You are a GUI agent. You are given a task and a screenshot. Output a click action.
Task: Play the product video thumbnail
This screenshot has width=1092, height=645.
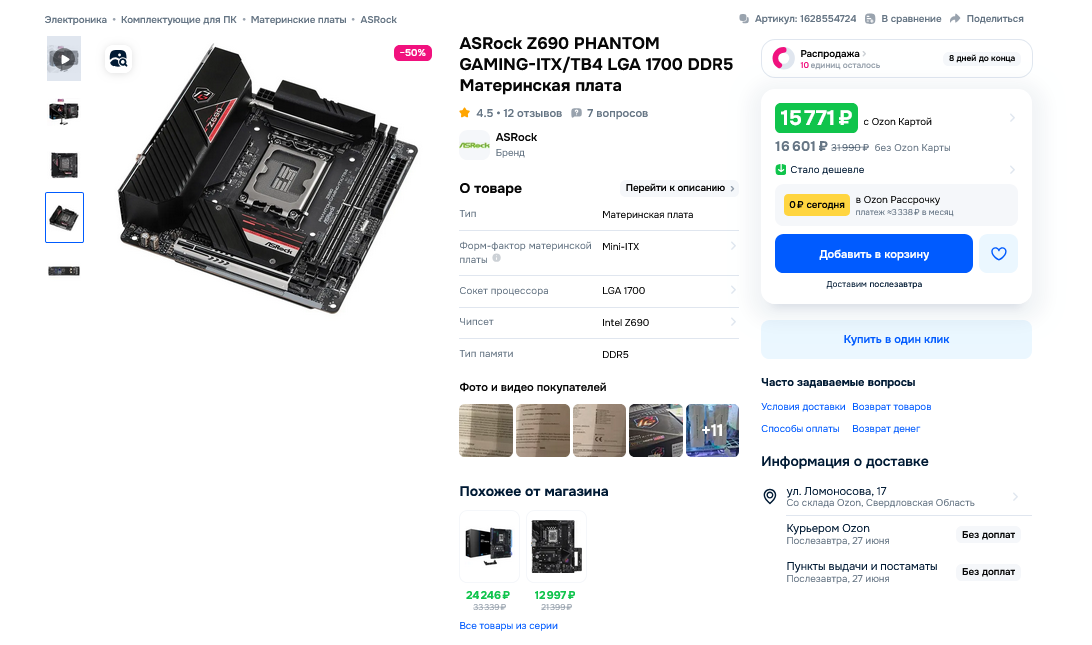64,59
